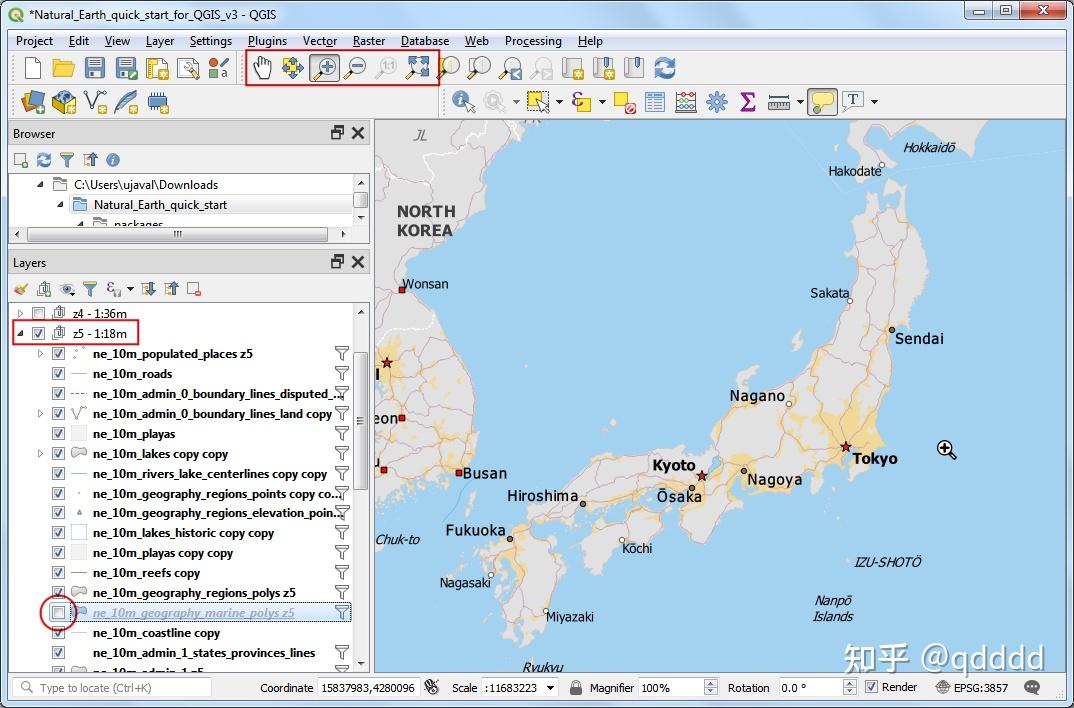Image resolution: width=1074 pixels, height=708 pixels.
Task: Open the Manage Map Themes dropdown
Action: (65, 290)
